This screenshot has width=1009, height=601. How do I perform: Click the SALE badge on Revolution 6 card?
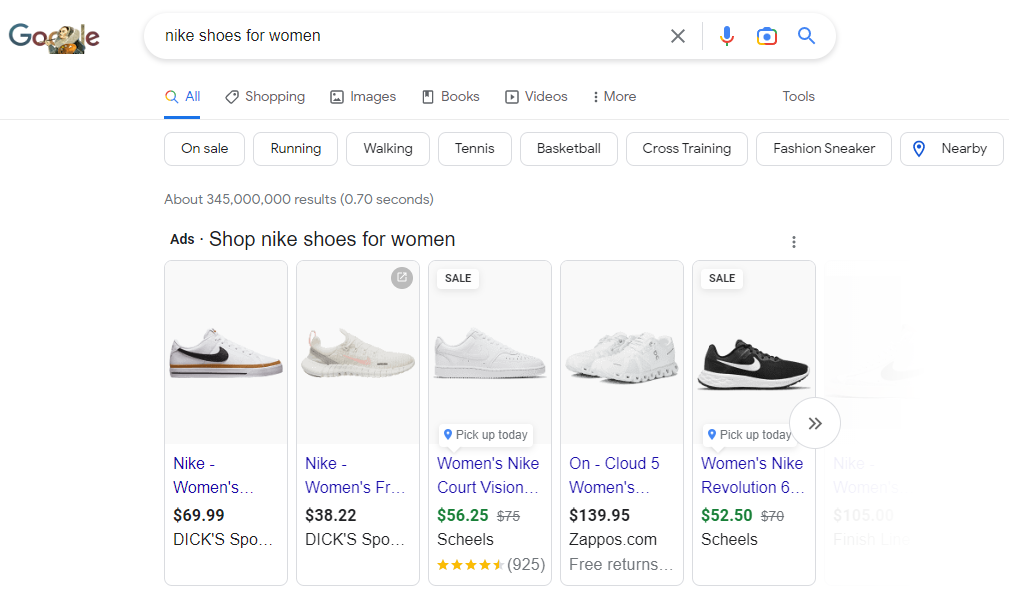(x=722, y=278)
